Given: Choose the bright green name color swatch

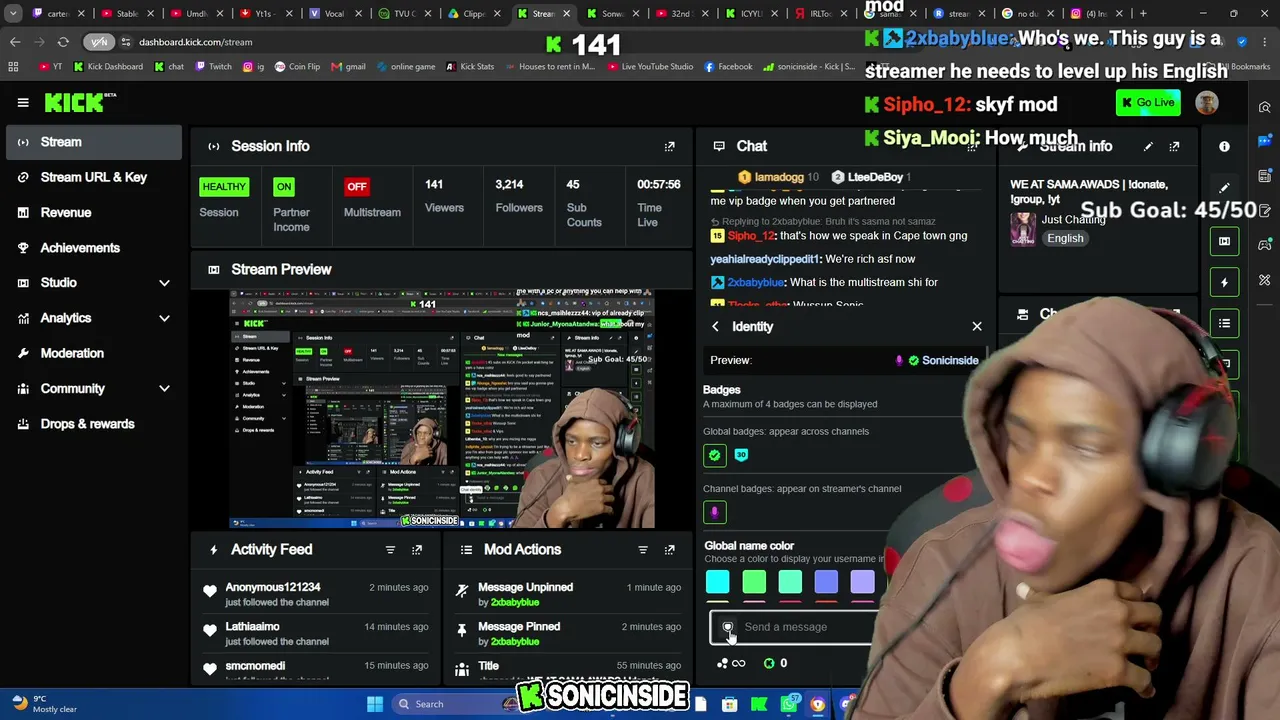Looking at the screenshot, I should coord(754,582).
